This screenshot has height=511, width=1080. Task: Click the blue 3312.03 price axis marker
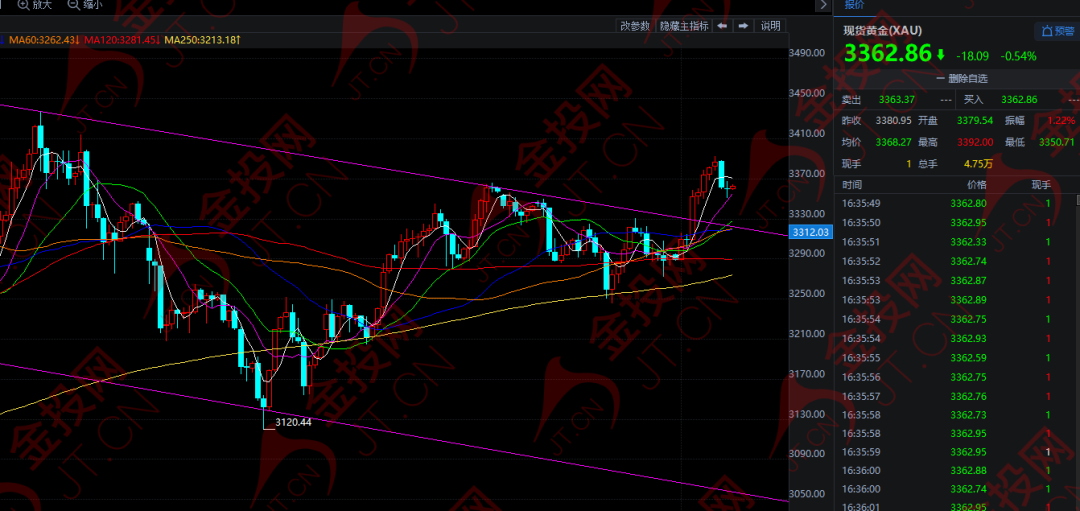(x=809, y=233)
